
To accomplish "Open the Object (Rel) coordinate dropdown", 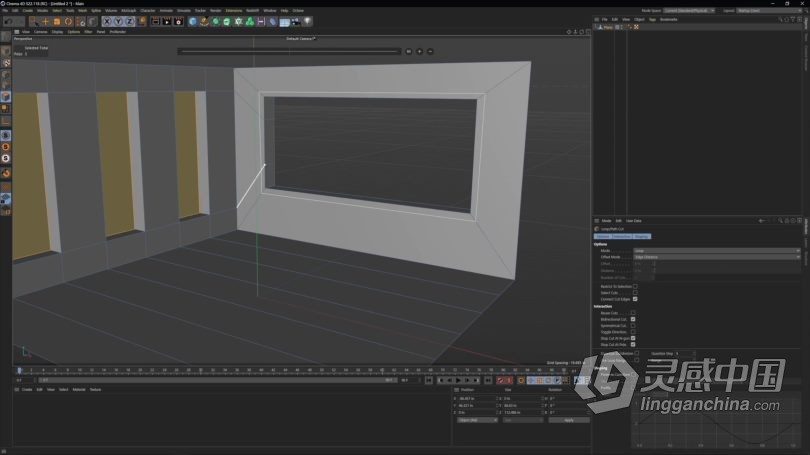I will pyautogui.click(x=477, y=420).
